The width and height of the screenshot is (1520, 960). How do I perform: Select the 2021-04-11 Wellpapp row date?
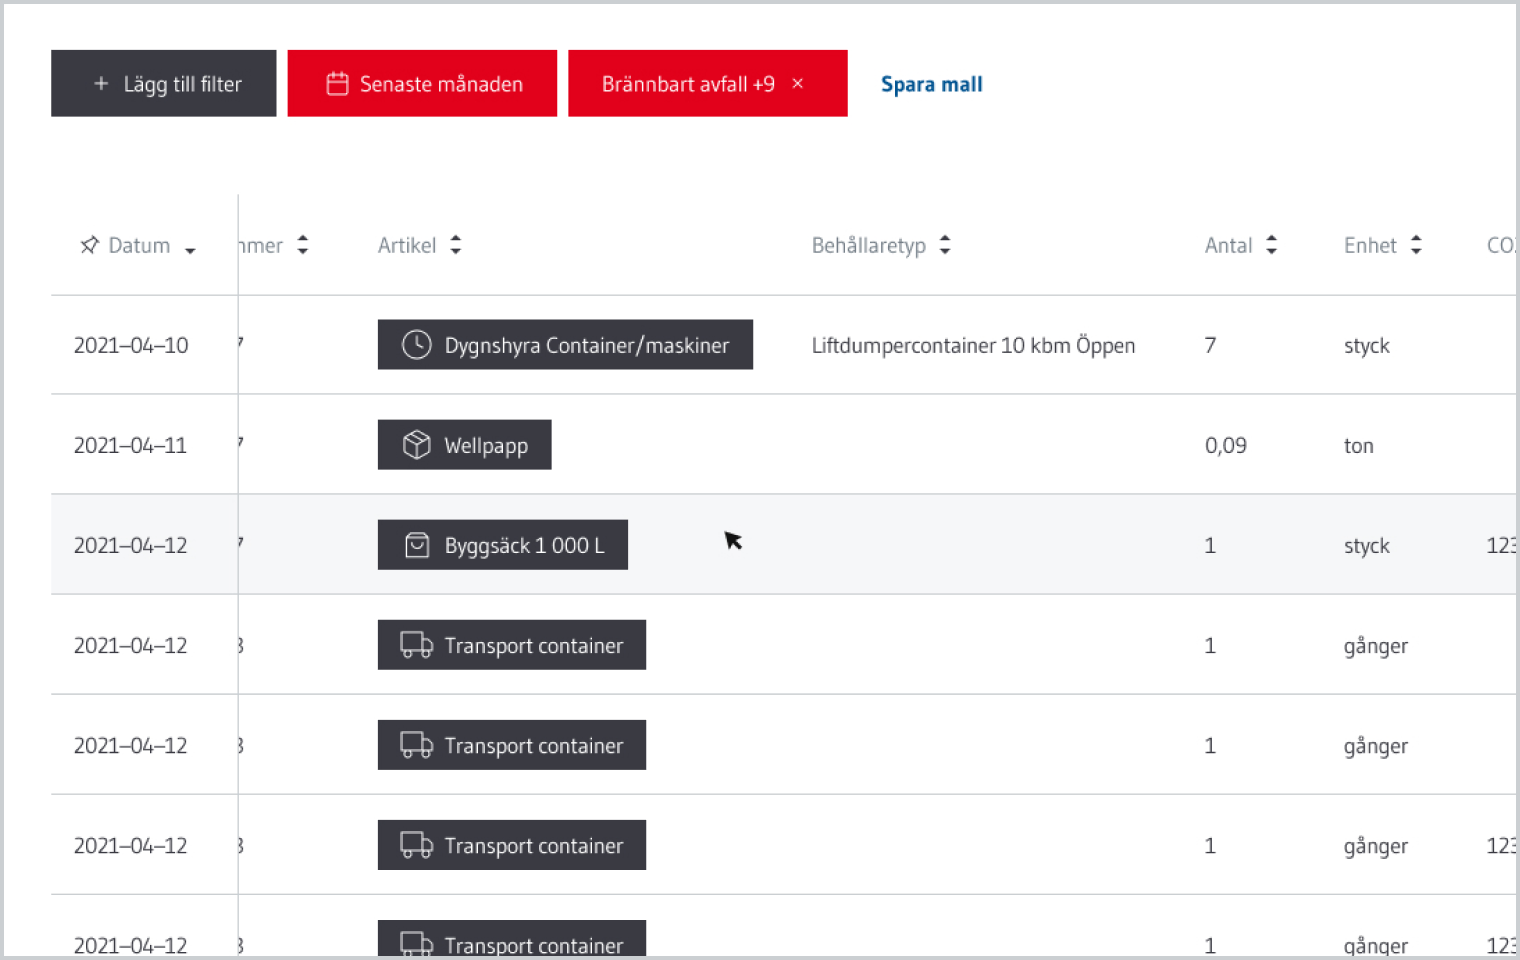click(130, 445)
